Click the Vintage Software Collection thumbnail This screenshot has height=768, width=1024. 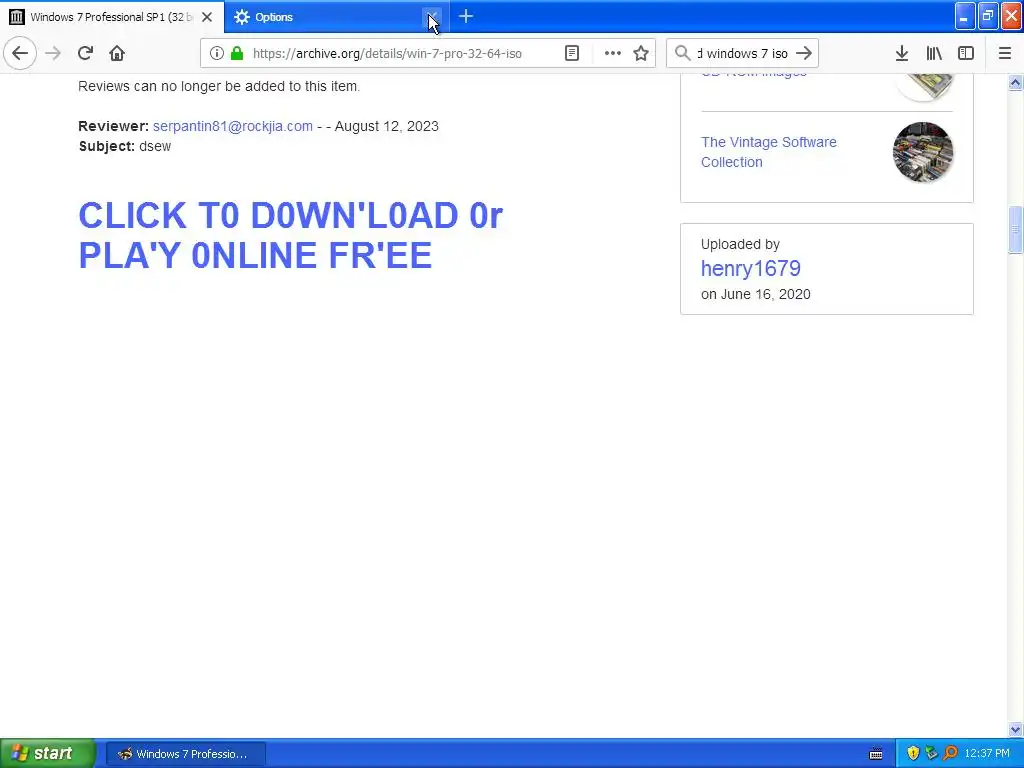pyautogui.click(x=923, y=152)
